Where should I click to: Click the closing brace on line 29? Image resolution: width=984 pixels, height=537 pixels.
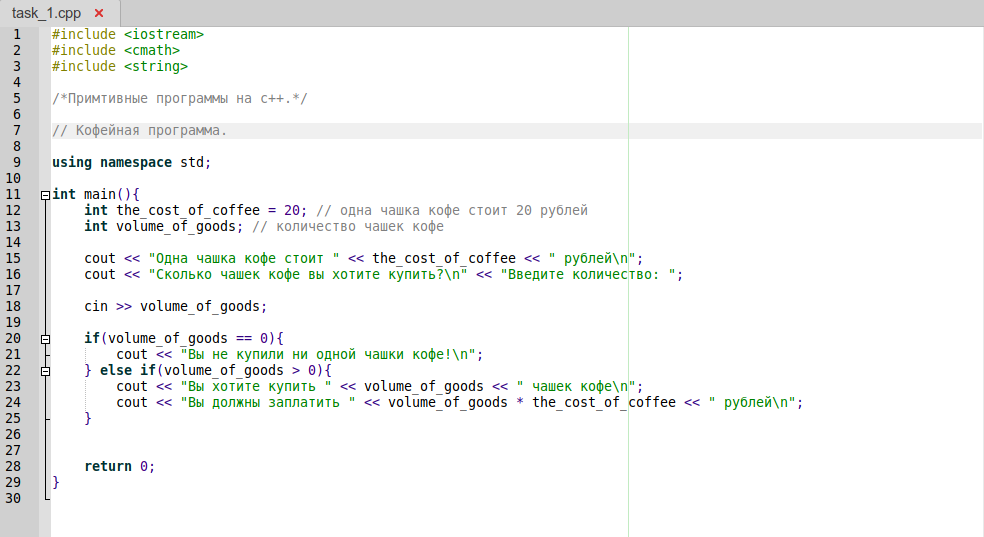(x=56, y=482)
